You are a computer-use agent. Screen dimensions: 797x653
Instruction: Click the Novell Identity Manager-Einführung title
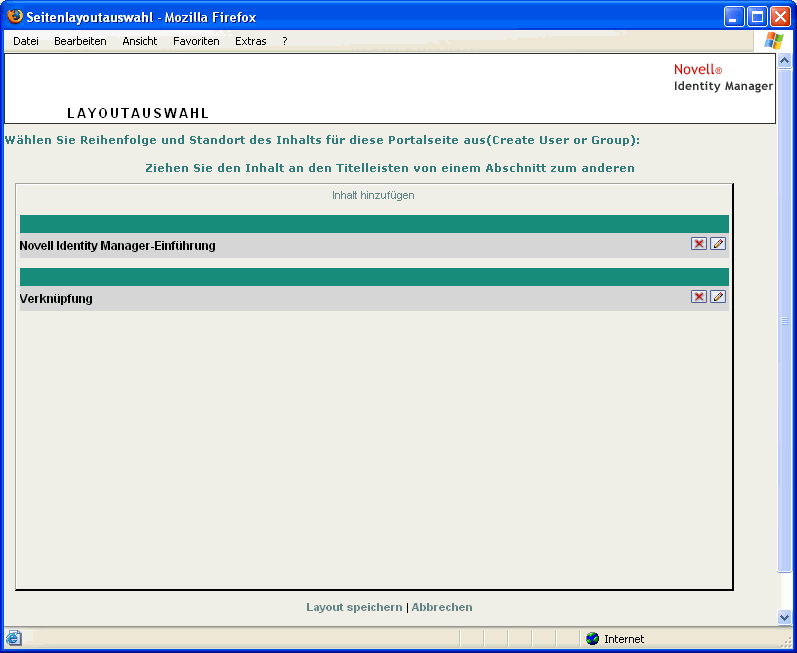click(x=117, y=246)
